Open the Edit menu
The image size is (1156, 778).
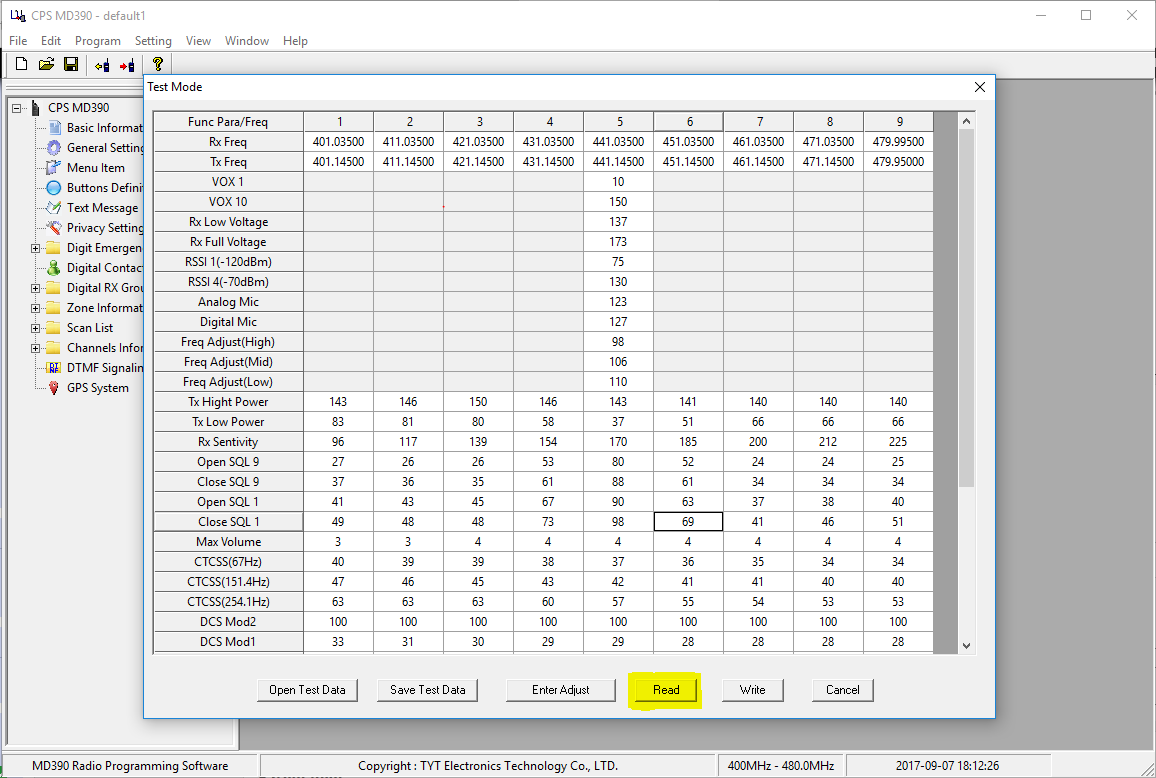pyautogui.click(x=51, y=41)
